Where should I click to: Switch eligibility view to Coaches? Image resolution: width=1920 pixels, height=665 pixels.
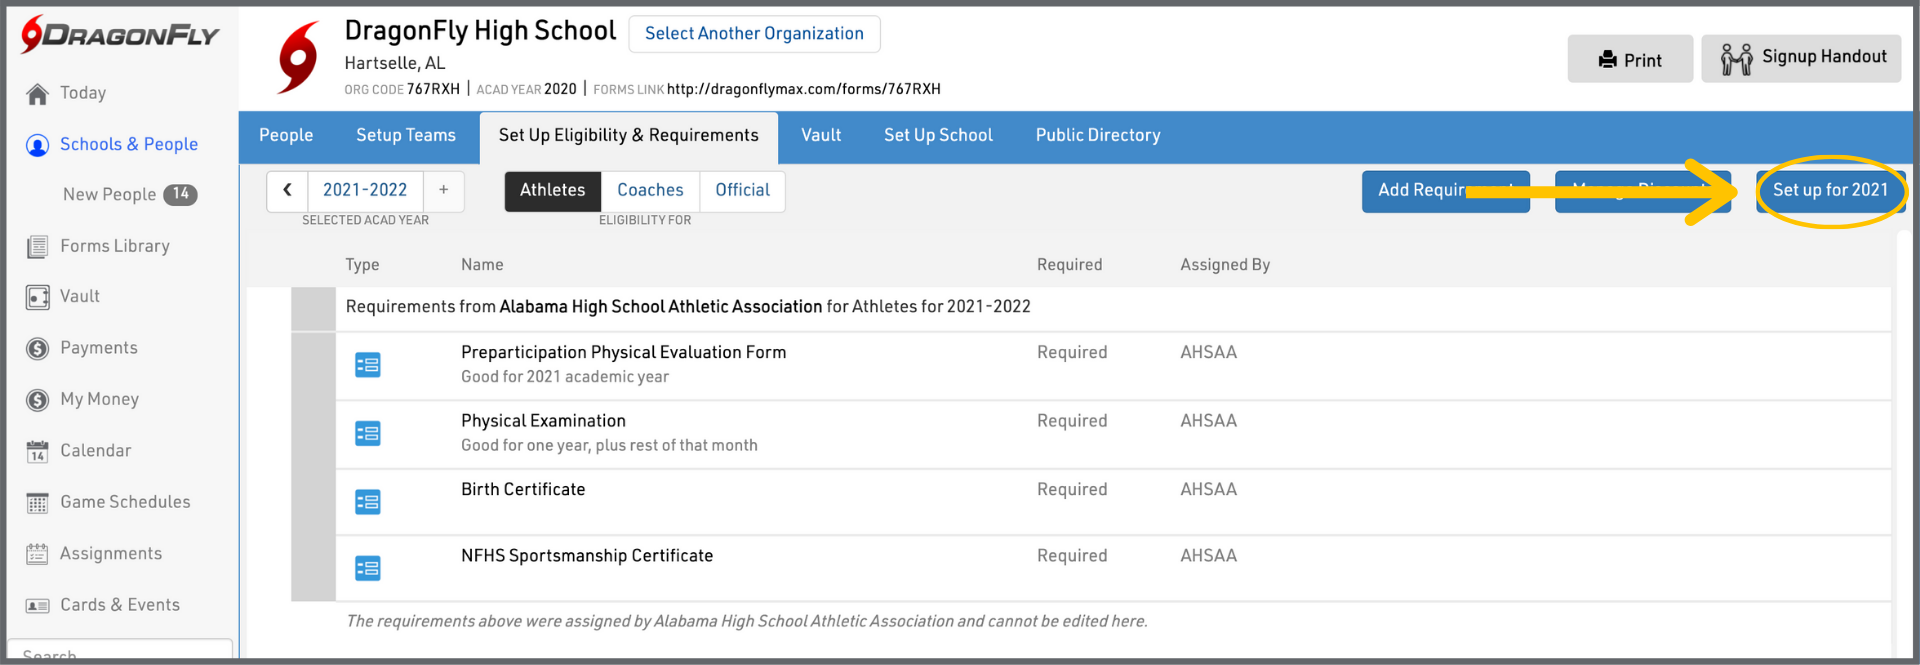(650, 191)
